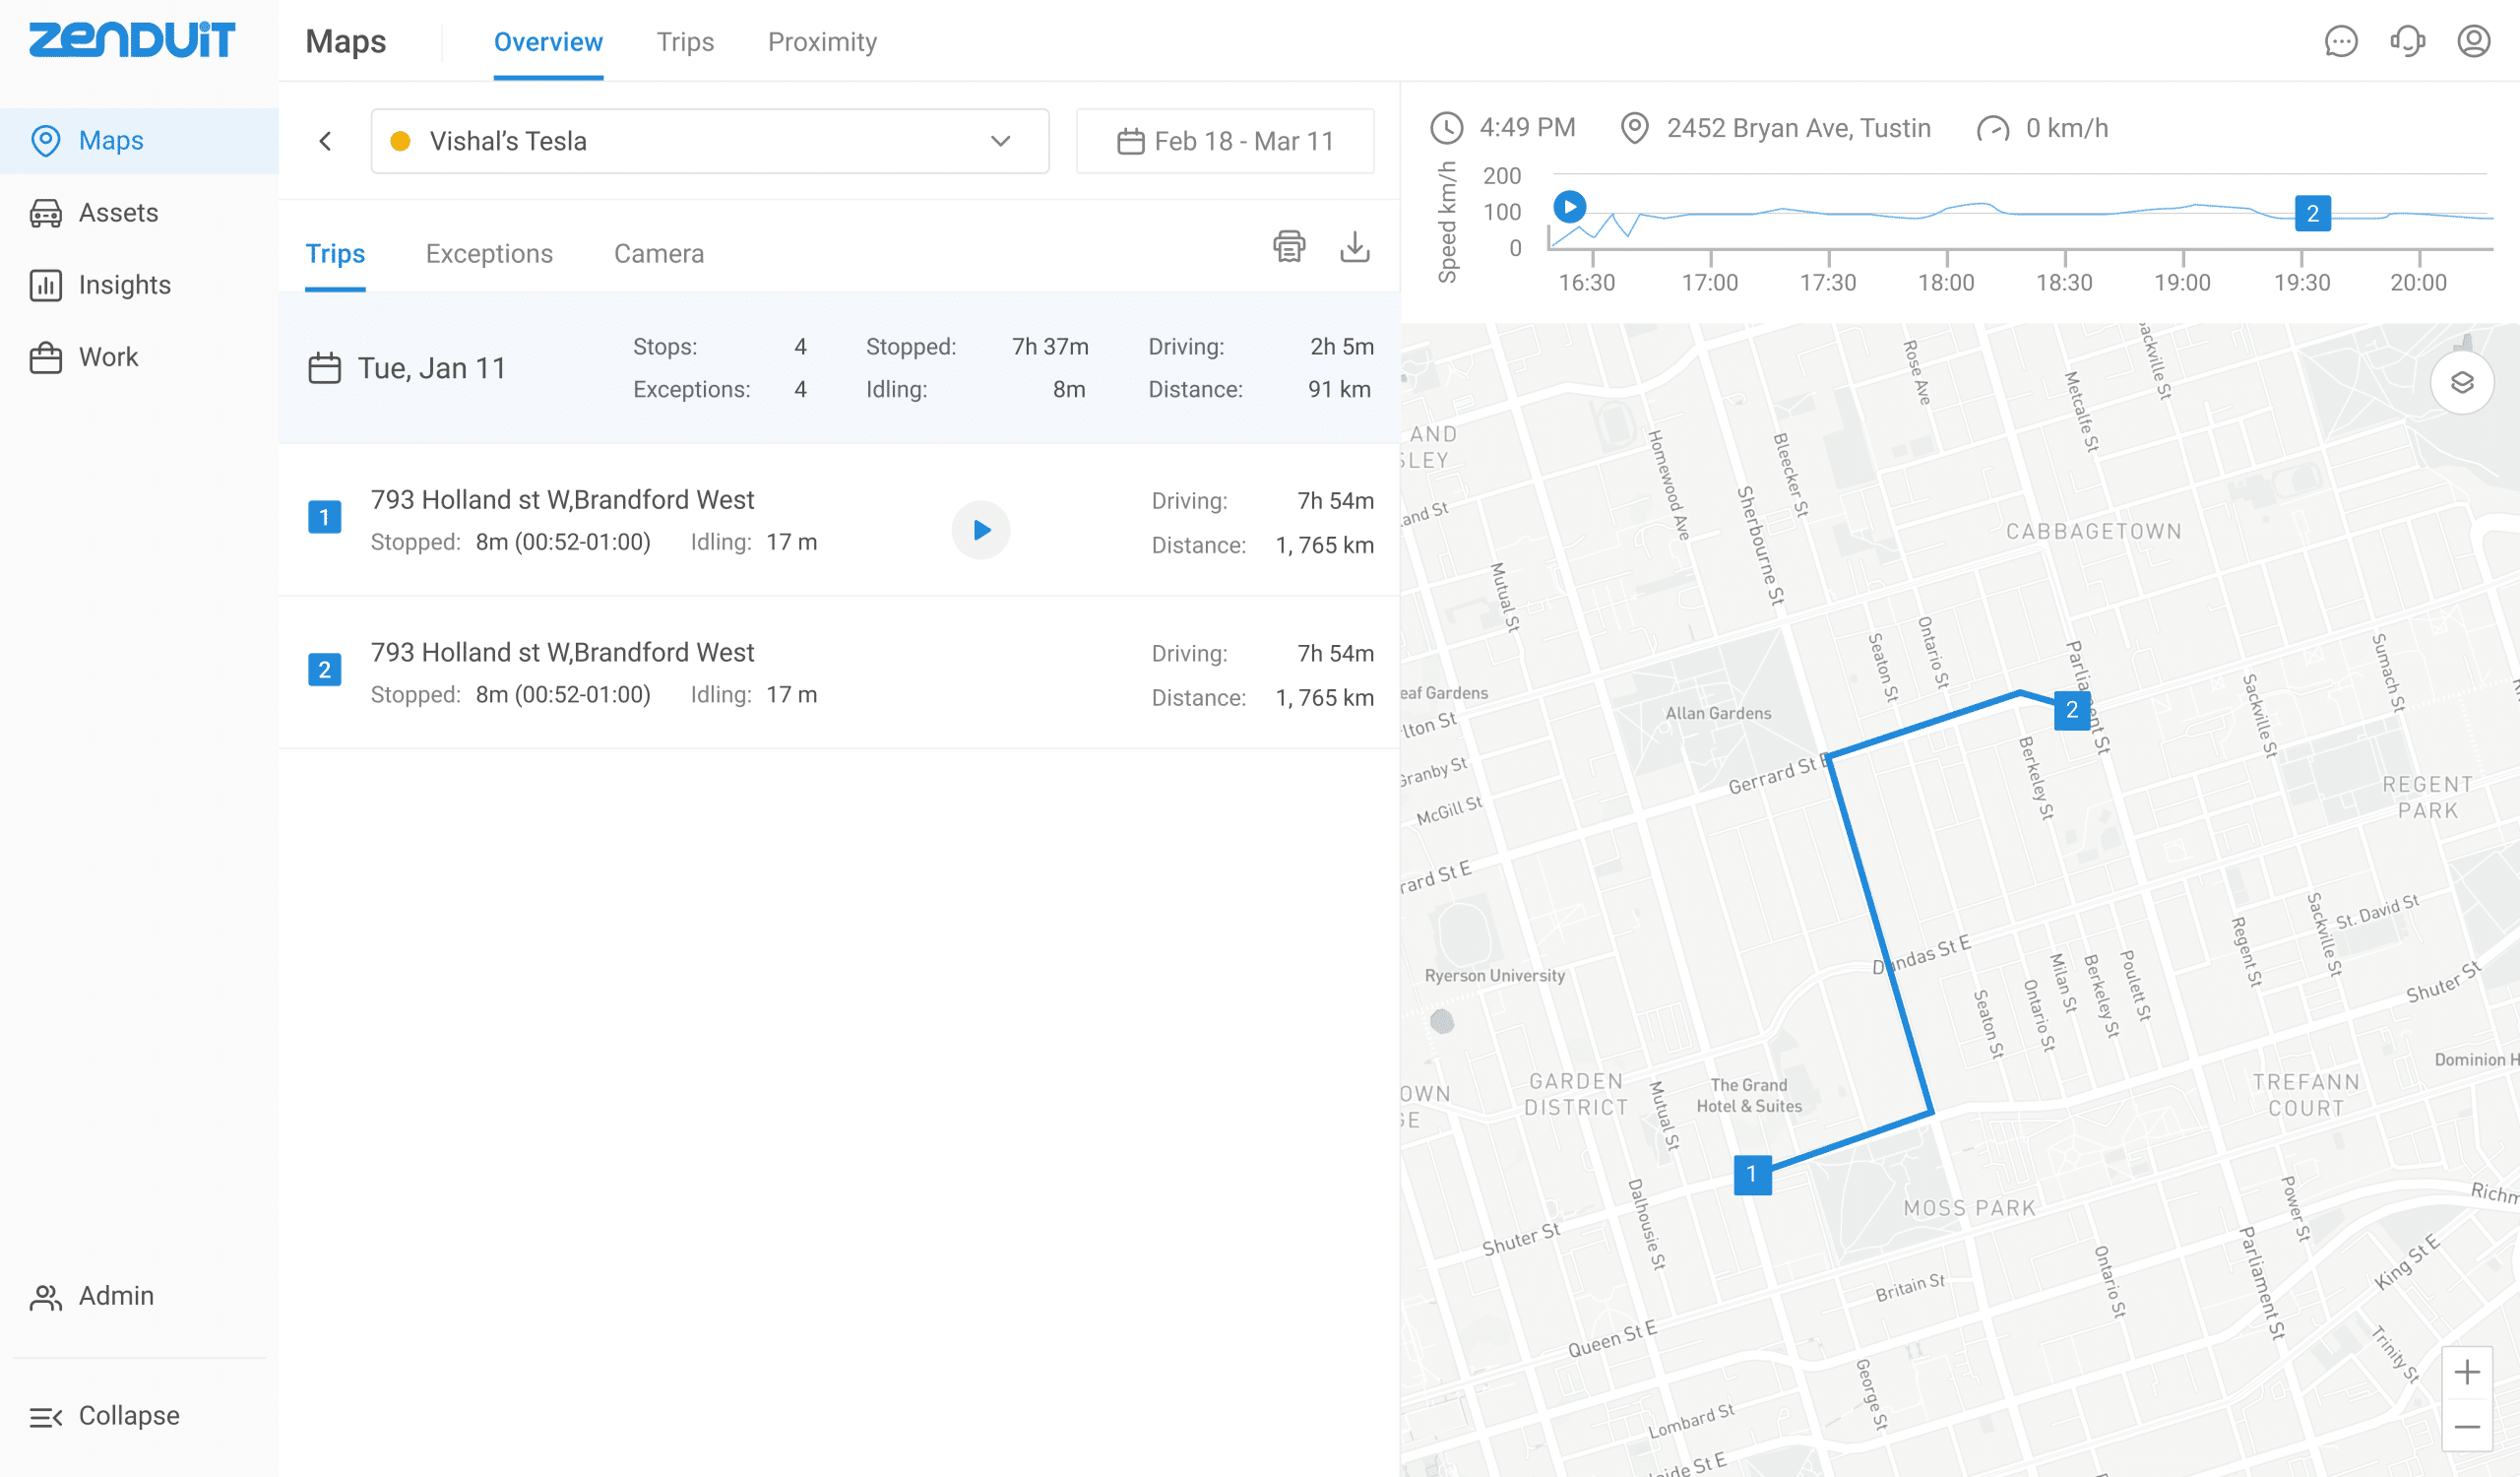This screenshot has width=2520, height=1477.
Task: Open Insights in the sidebar
Action: coord(124,285)
